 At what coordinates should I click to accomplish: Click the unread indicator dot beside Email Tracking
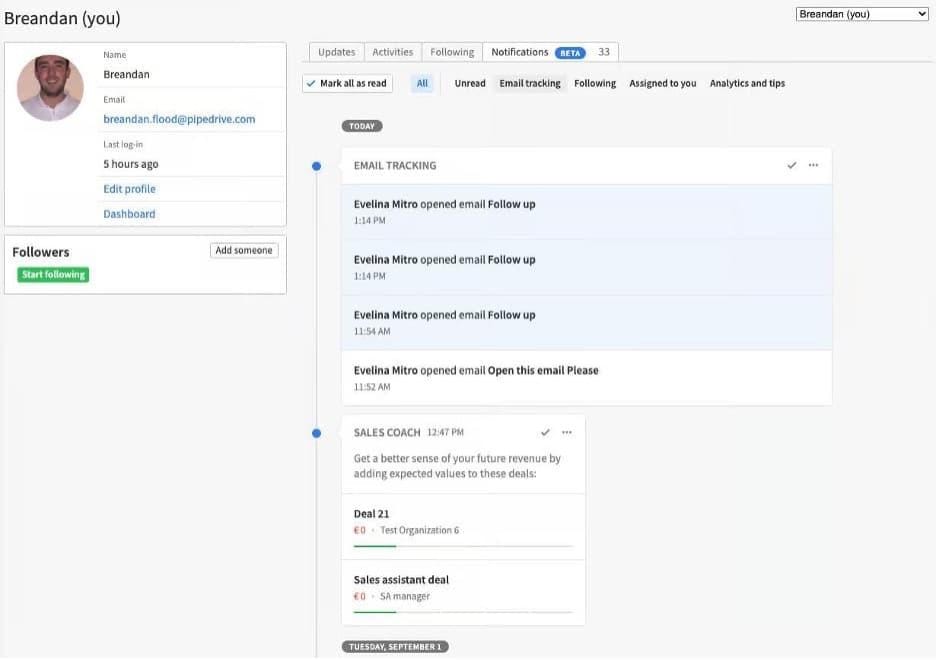click(316, 165)
